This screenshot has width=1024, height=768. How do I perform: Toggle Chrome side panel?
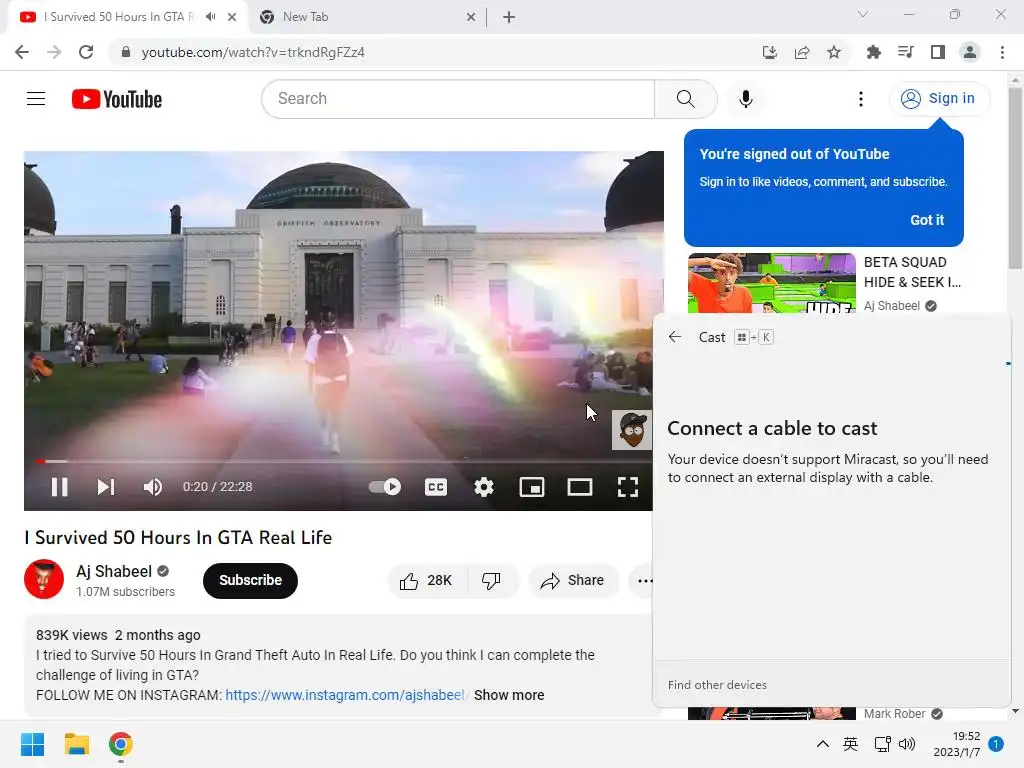click(x=938, y=52)
